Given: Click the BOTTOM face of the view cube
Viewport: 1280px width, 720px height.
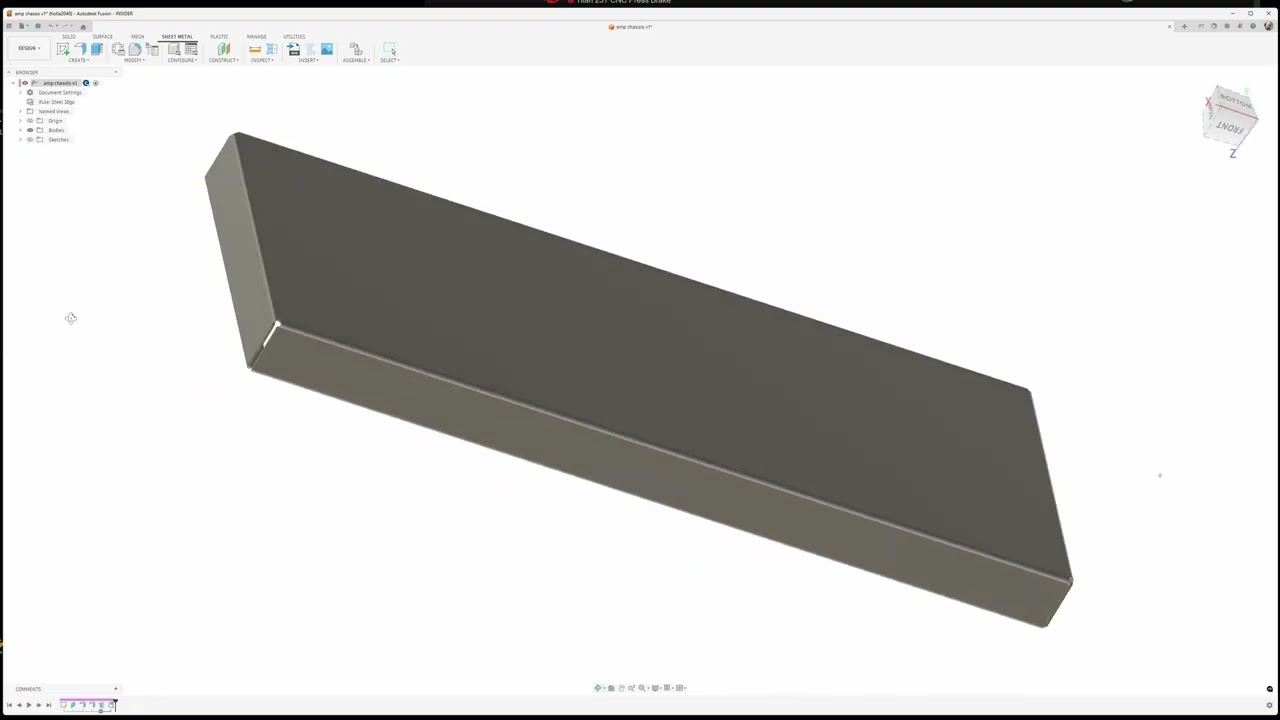Looking at the screenshot, I should click(x=1235, y=102).
